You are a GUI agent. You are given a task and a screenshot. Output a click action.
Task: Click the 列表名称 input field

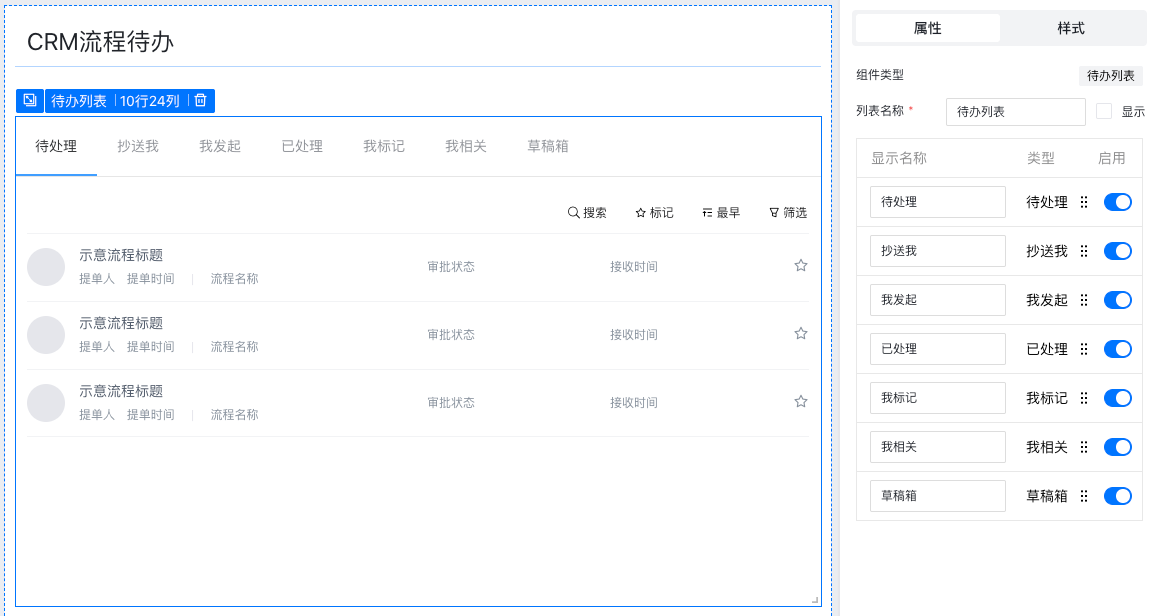click(1015, 112)
